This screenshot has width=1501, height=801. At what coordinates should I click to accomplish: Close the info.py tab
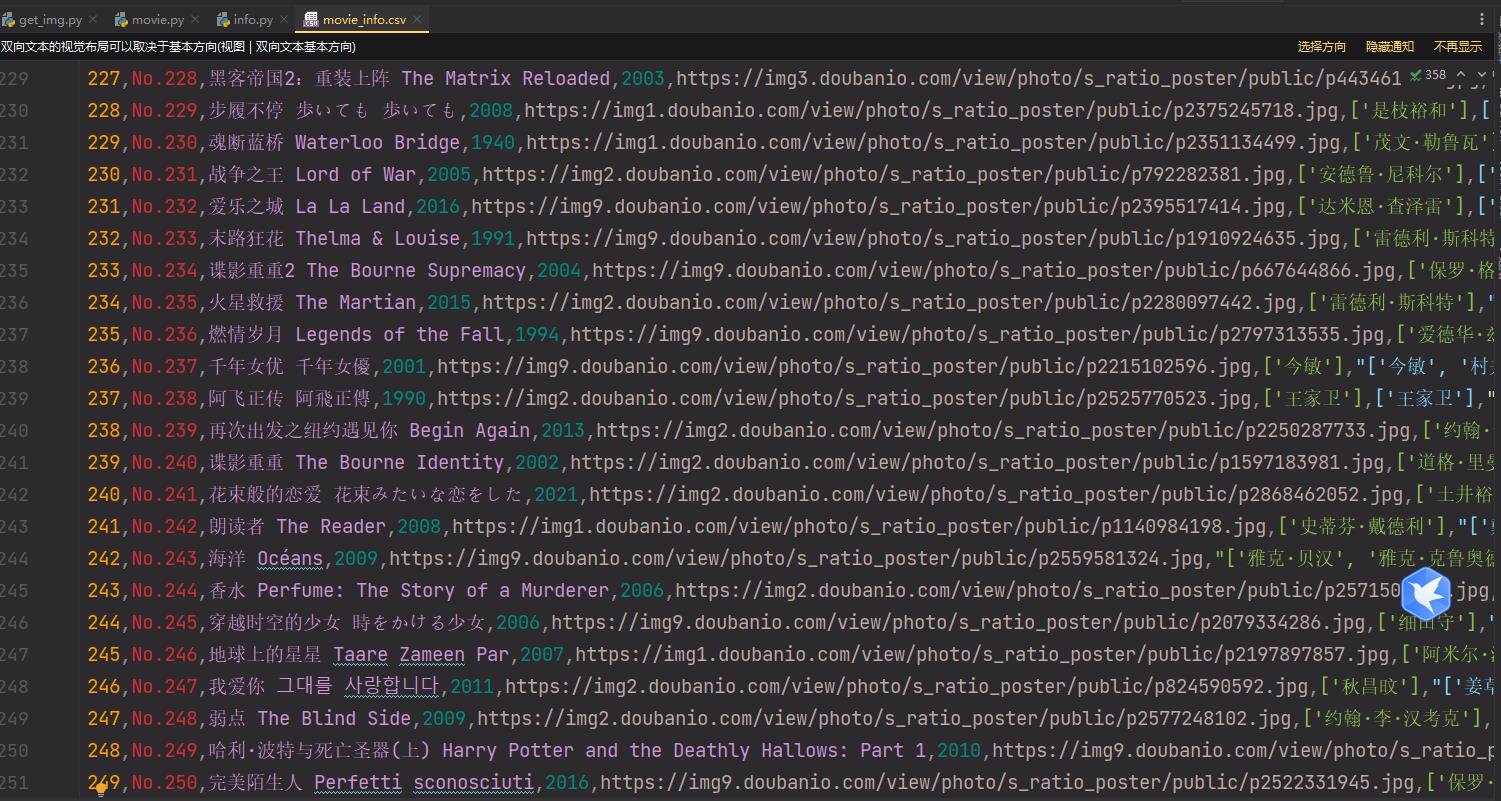[x=284, y=19]
